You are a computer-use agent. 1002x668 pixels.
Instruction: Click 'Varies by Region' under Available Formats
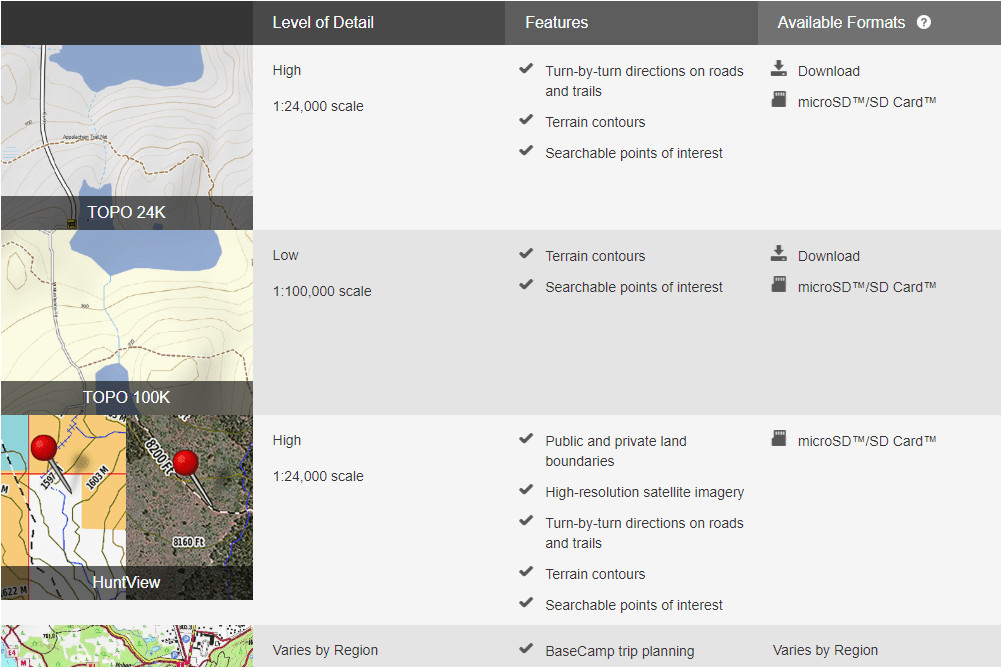[x=825, y=650]
